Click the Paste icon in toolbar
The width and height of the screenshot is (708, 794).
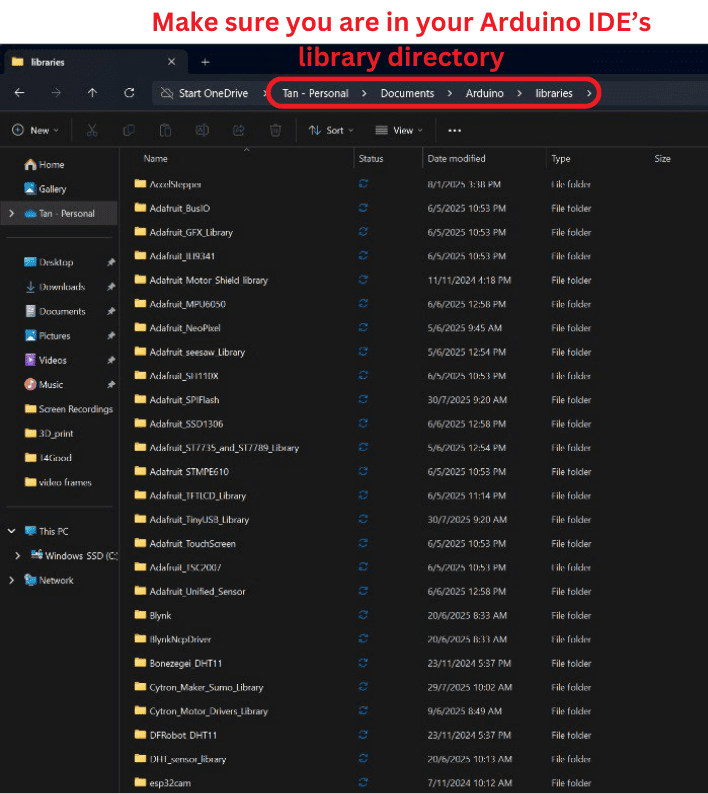[165, 130]
